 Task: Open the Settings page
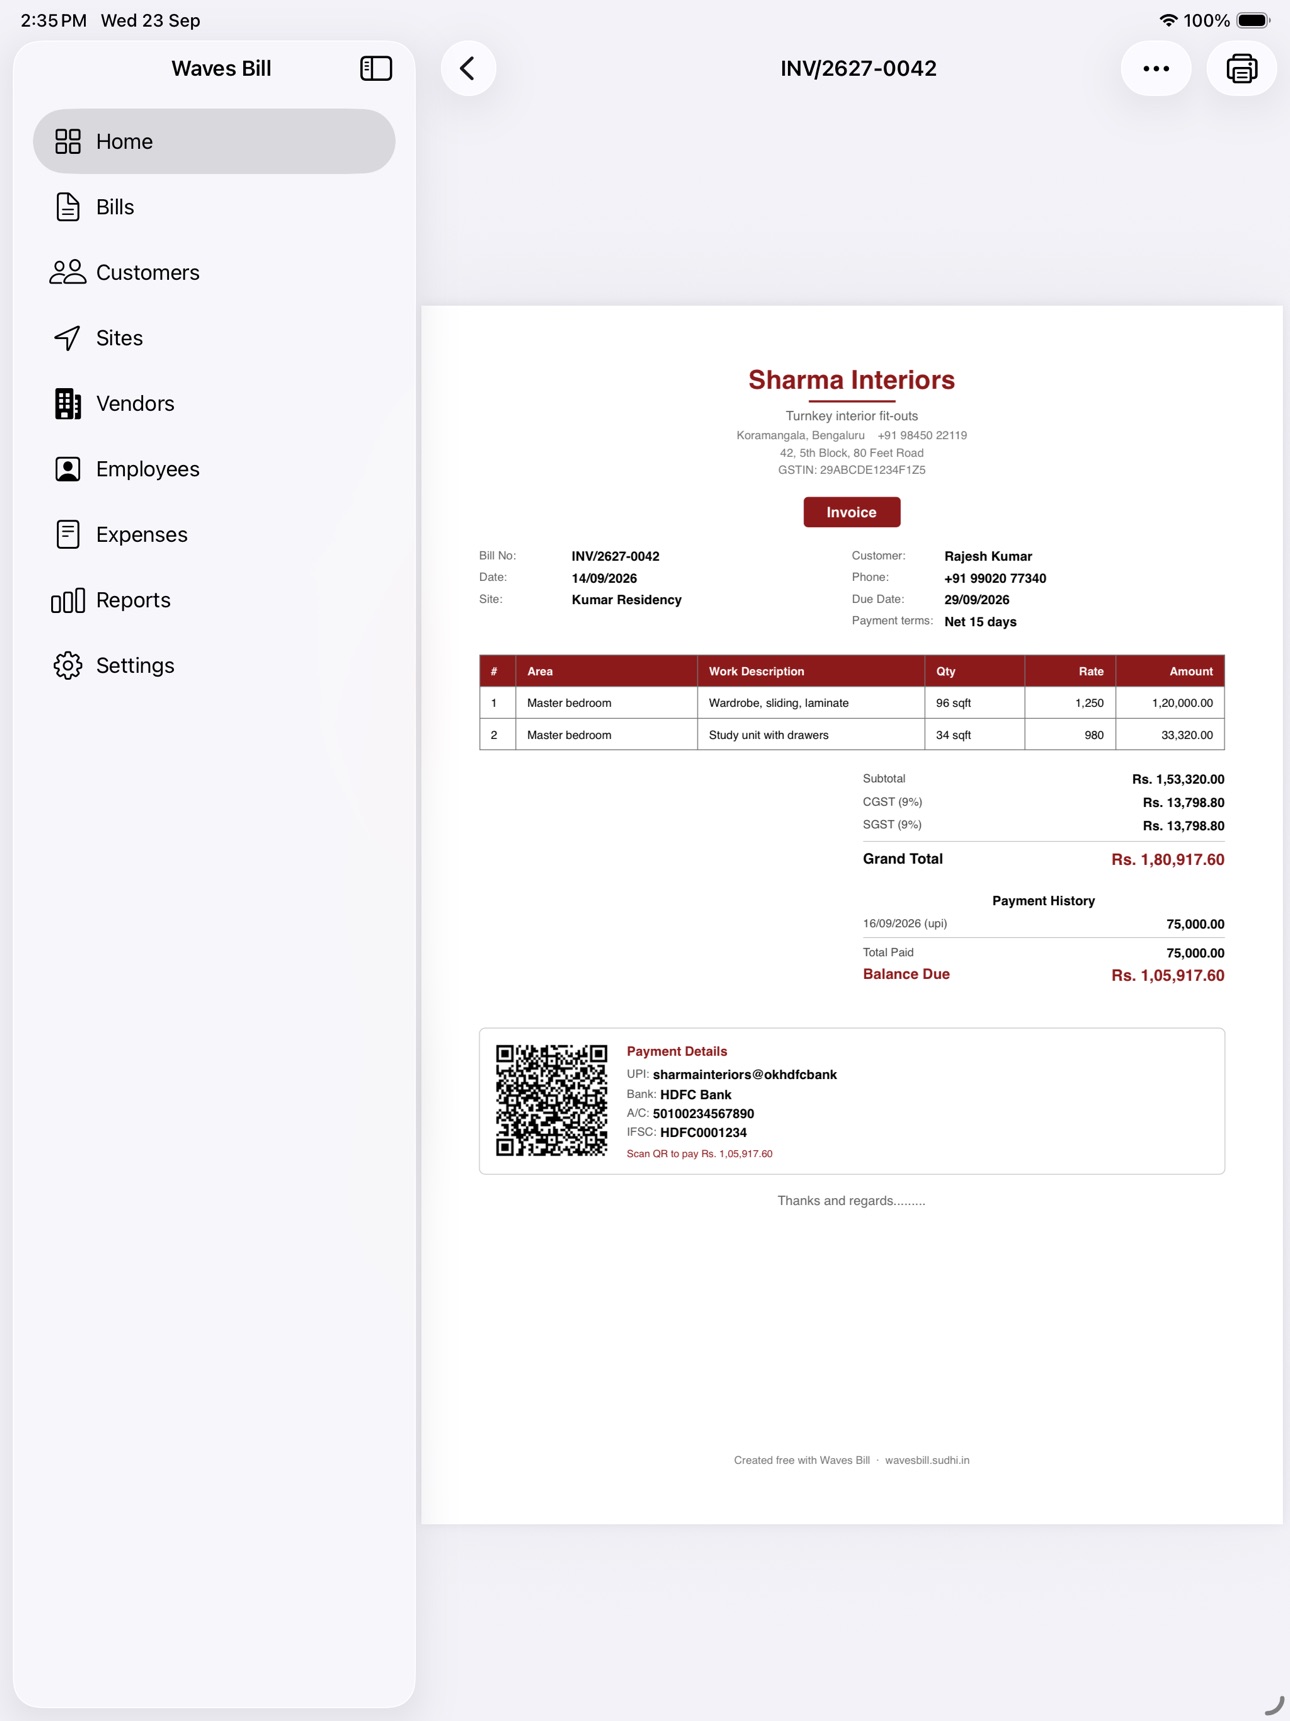214,665
